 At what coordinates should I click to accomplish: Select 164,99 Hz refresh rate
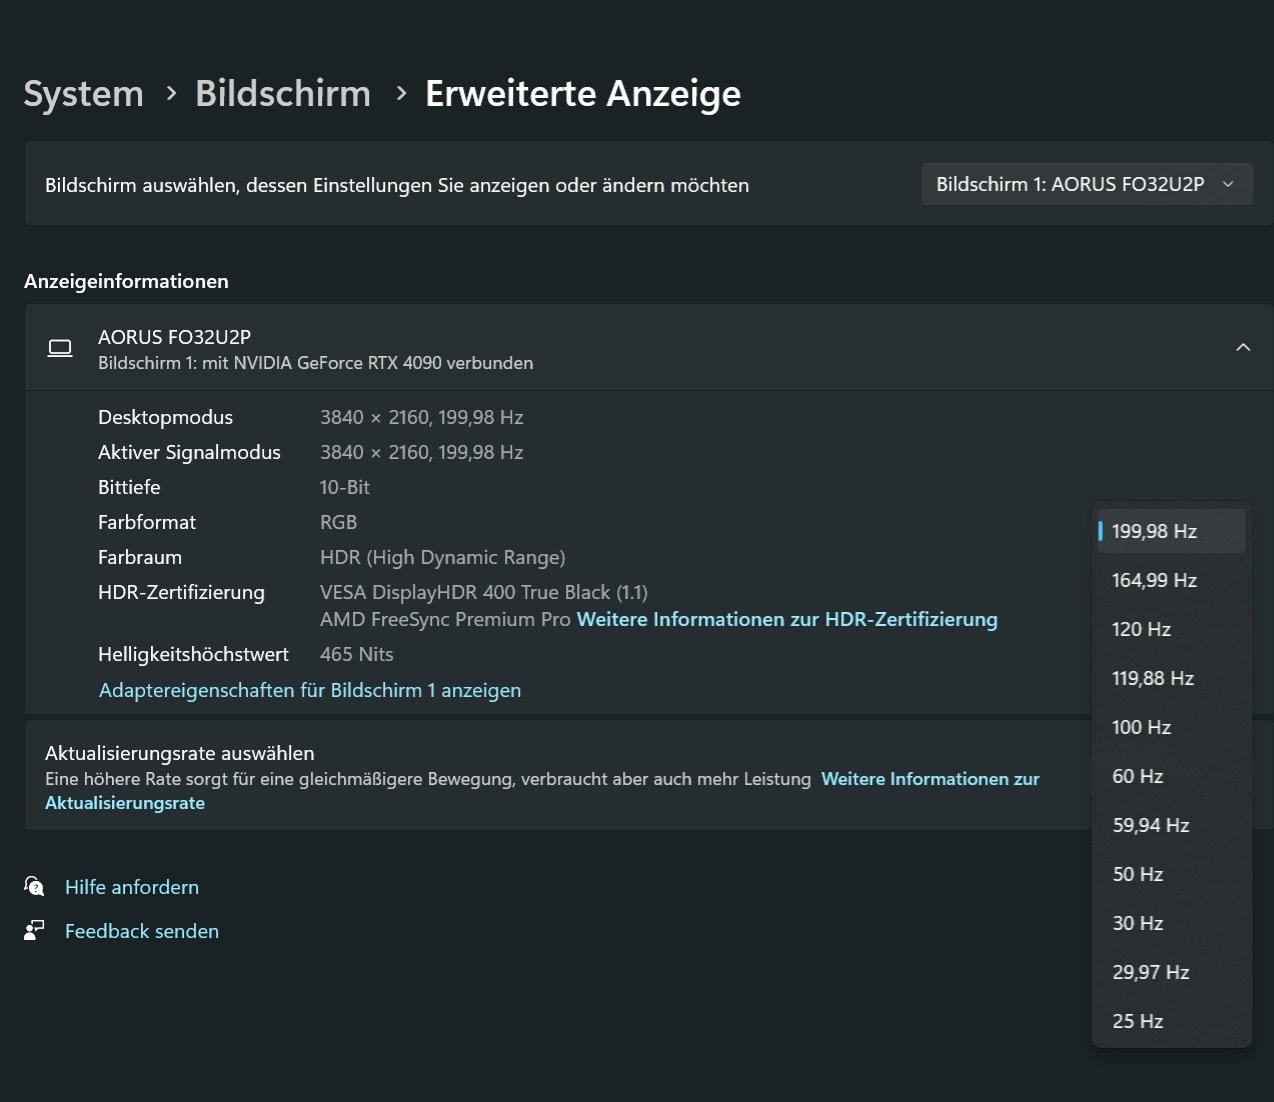point(1171,580)
